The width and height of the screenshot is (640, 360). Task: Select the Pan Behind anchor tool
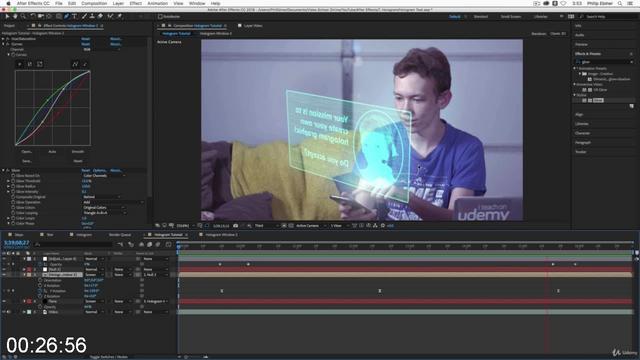[x=49, y=16]
